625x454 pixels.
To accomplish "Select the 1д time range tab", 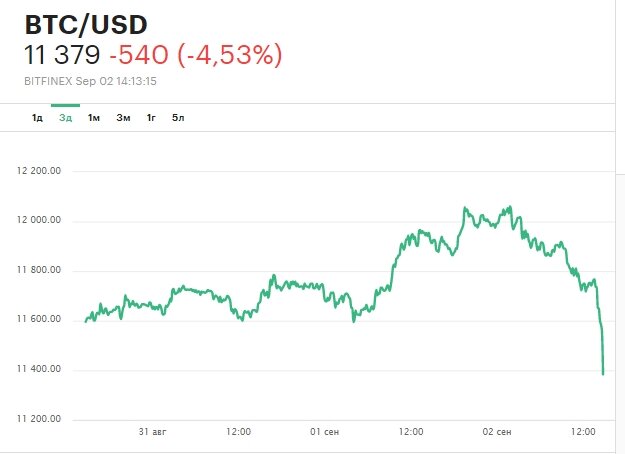I will 37,118.
